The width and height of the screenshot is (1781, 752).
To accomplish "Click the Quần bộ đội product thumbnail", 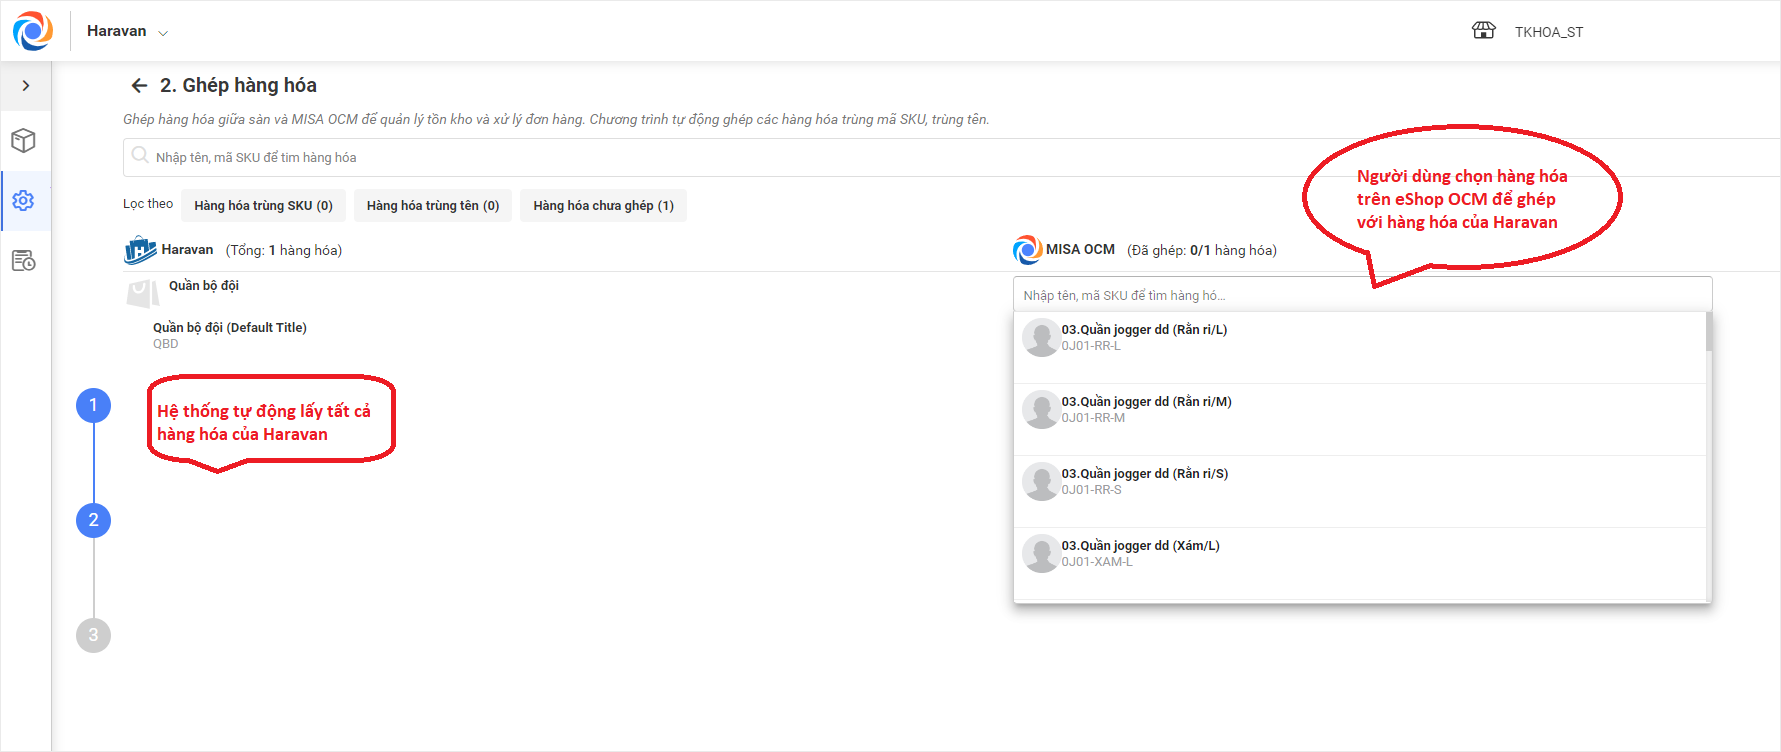I will point(143,292).
